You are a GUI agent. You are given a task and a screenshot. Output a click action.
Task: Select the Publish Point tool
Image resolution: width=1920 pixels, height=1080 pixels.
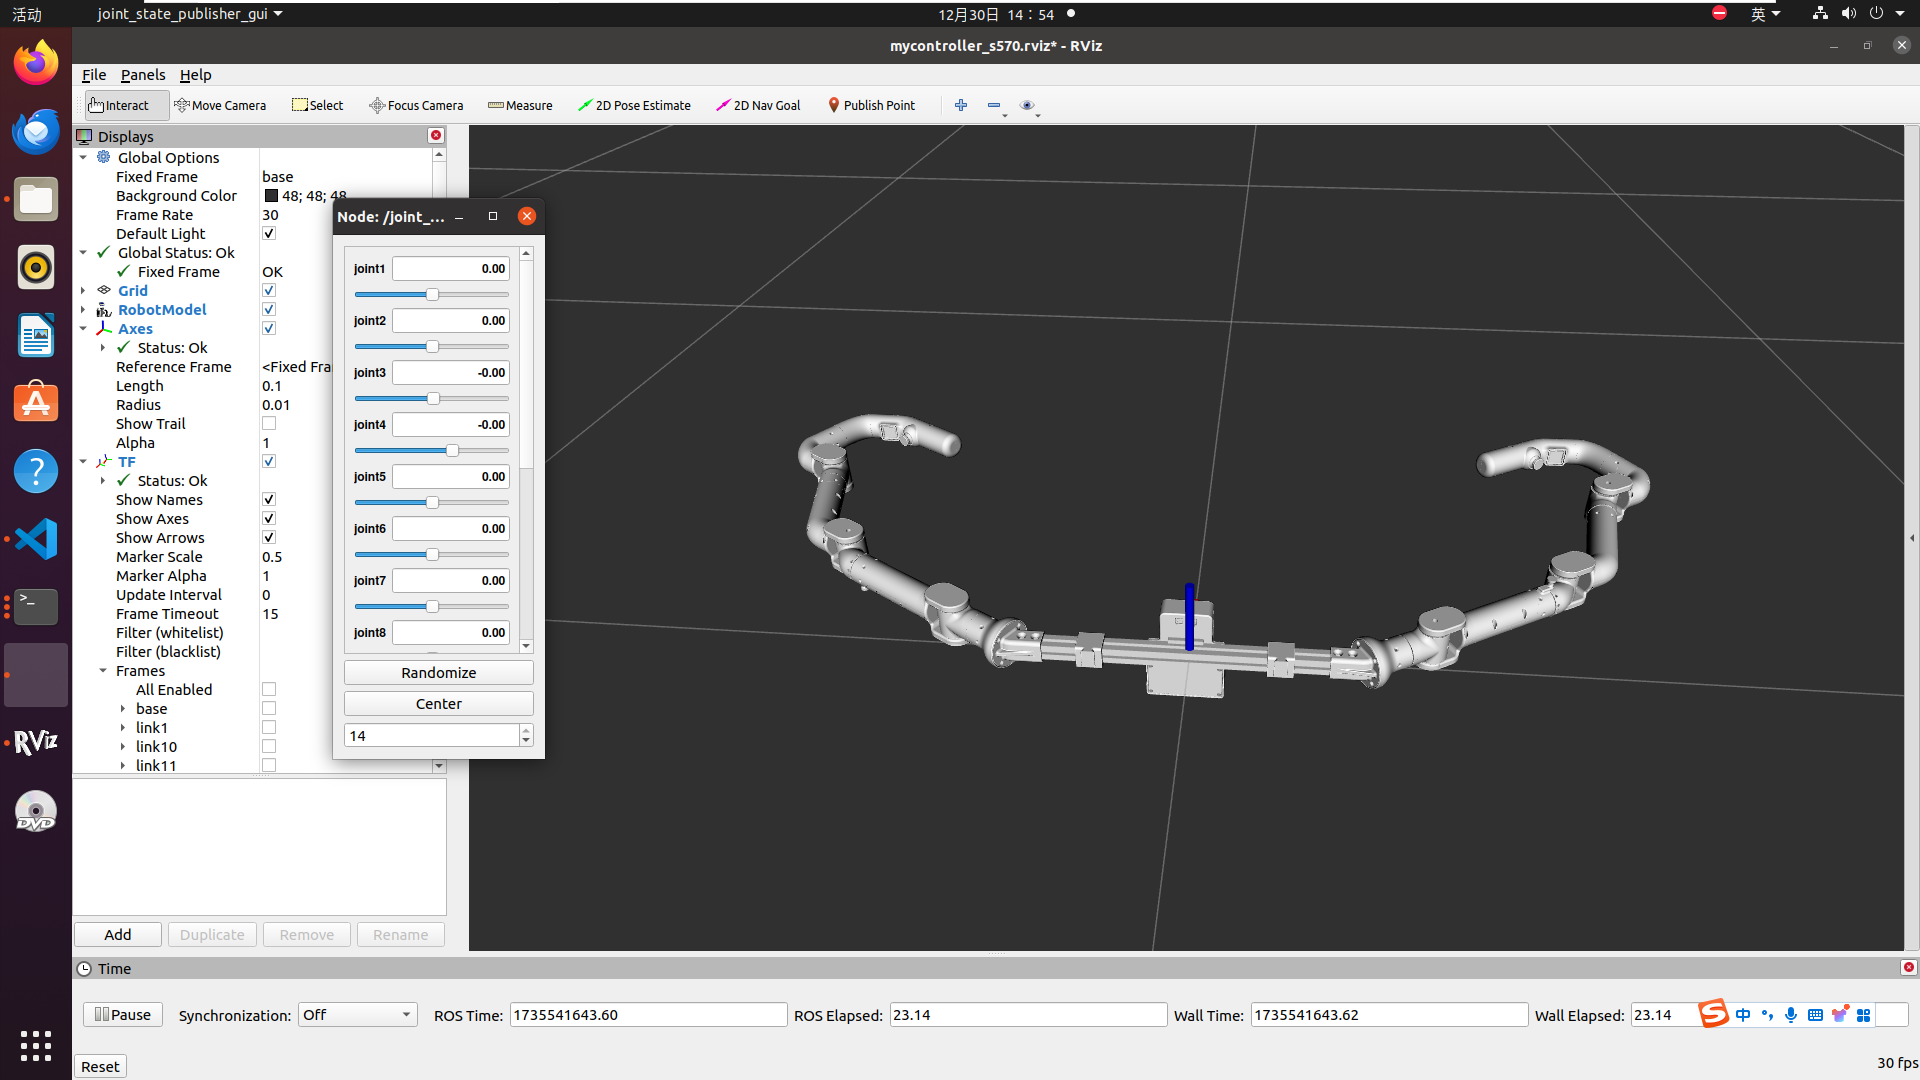tap(870, 104)
